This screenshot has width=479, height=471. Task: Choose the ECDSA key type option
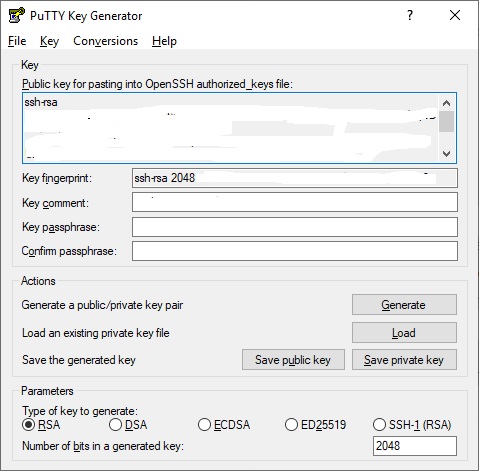point(224,425)
